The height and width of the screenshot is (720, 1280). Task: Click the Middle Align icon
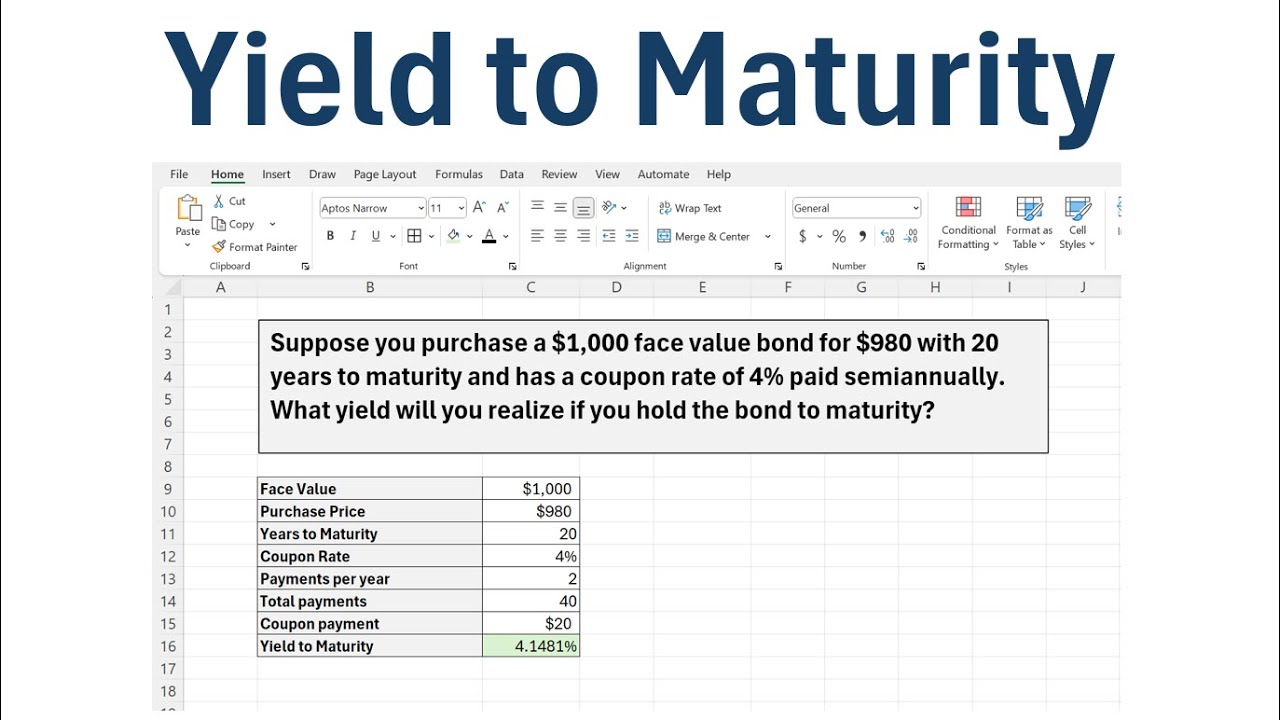pyautogui.click(x=560, y=208)
